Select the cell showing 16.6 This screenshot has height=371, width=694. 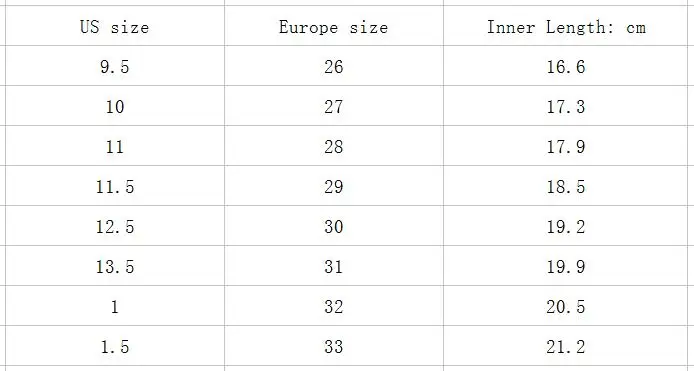click(x=566, y=66)
